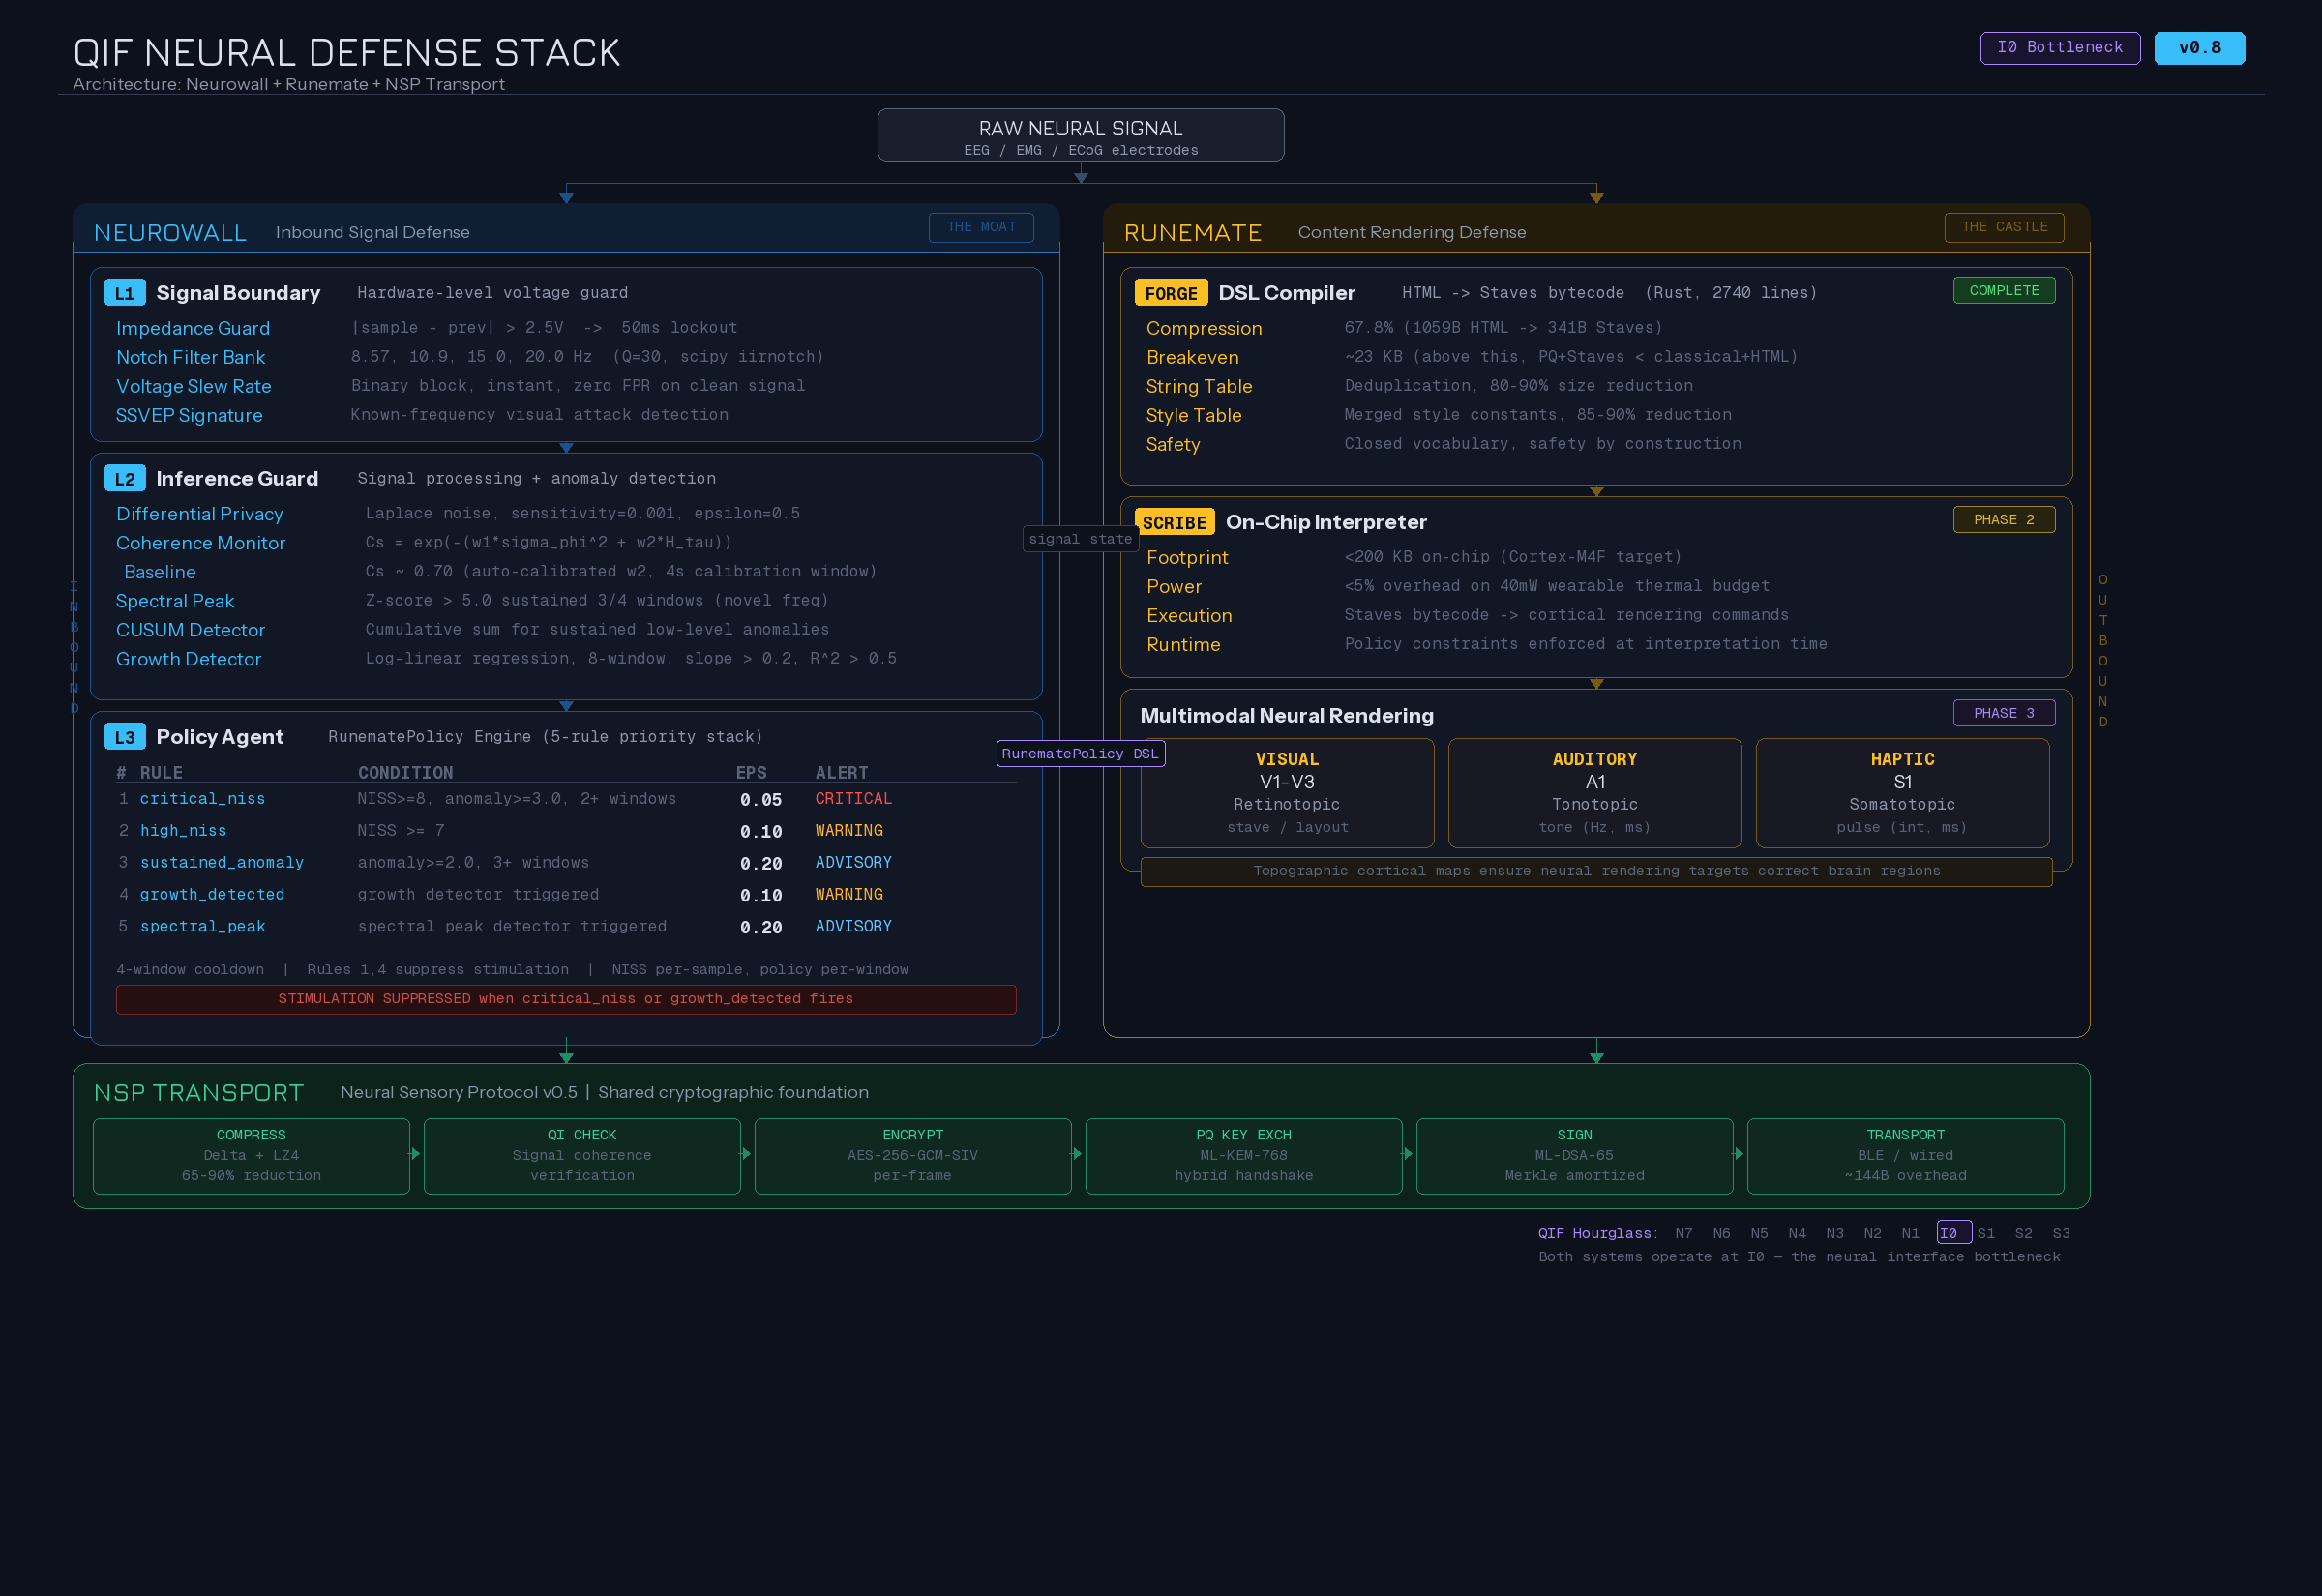This screenshot has height=1596, width=2322.
Task: Click THE MOAT tag
Action: click(x=981, y=227)
